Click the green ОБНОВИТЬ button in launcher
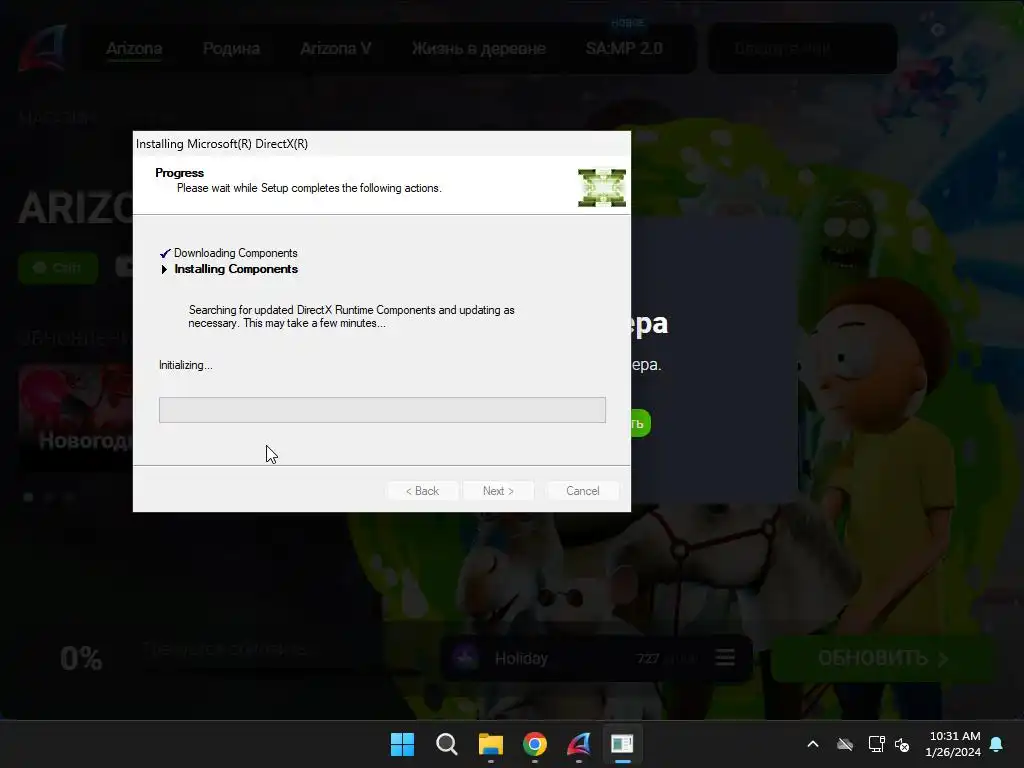Screen dimensions: 1024x768 (x=883, y=658)
